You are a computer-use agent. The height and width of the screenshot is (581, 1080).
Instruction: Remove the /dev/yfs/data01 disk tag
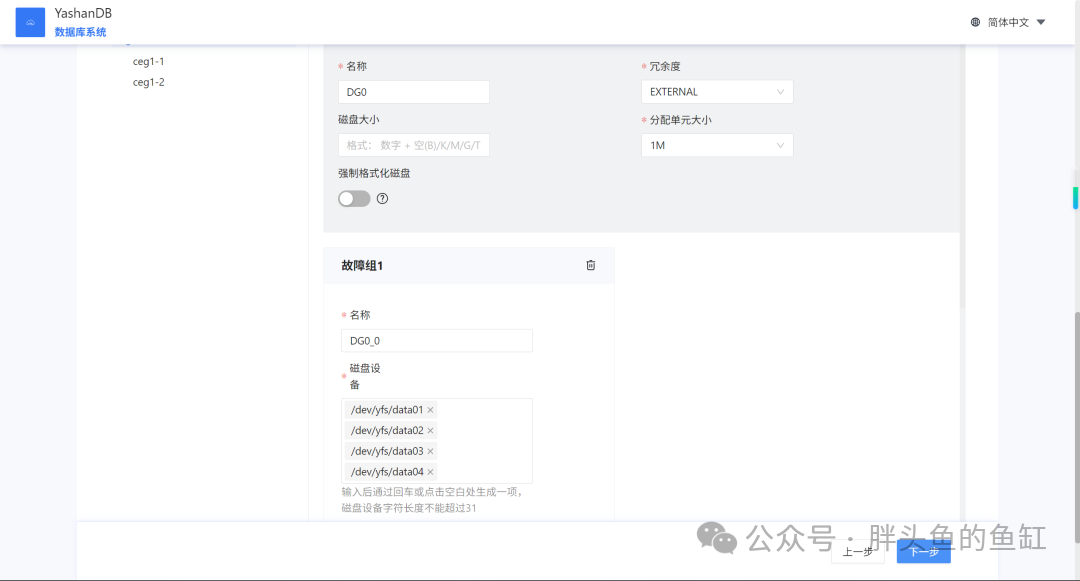coord(430,410)
